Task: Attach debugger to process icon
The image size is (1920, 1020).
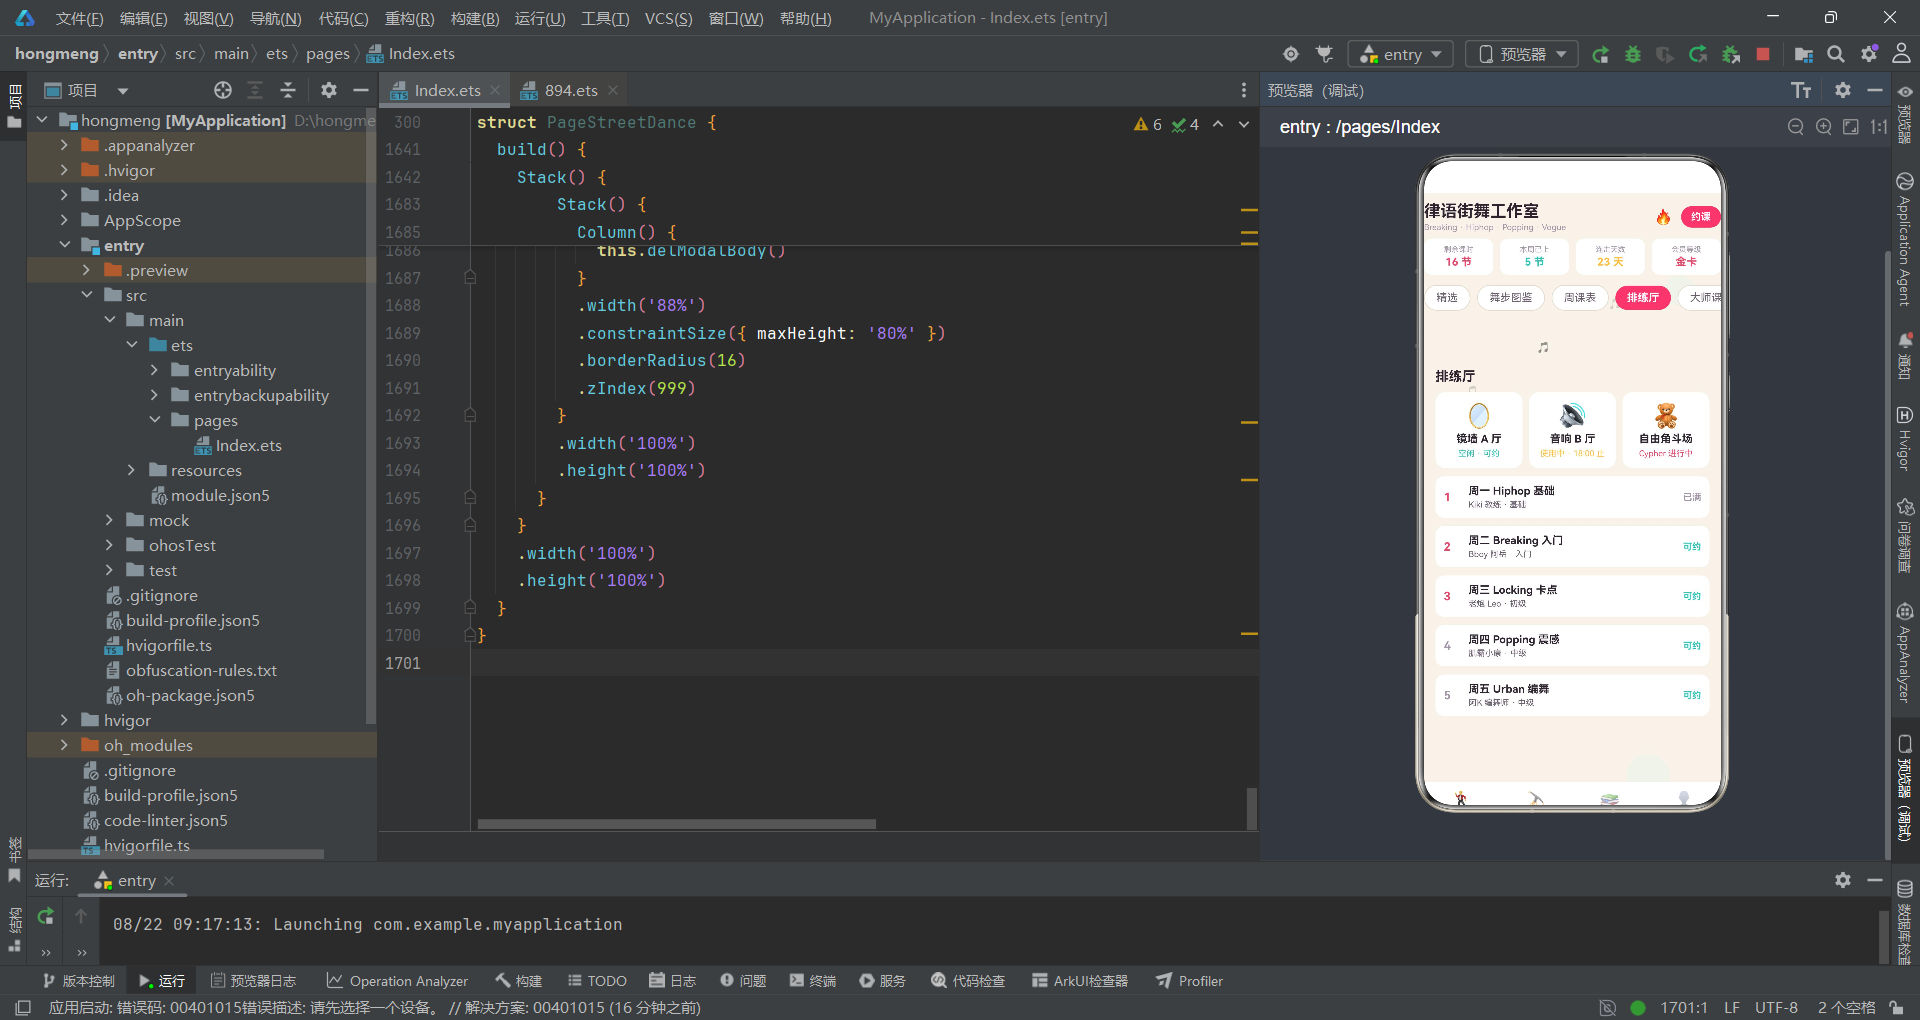Action: 1731,54
